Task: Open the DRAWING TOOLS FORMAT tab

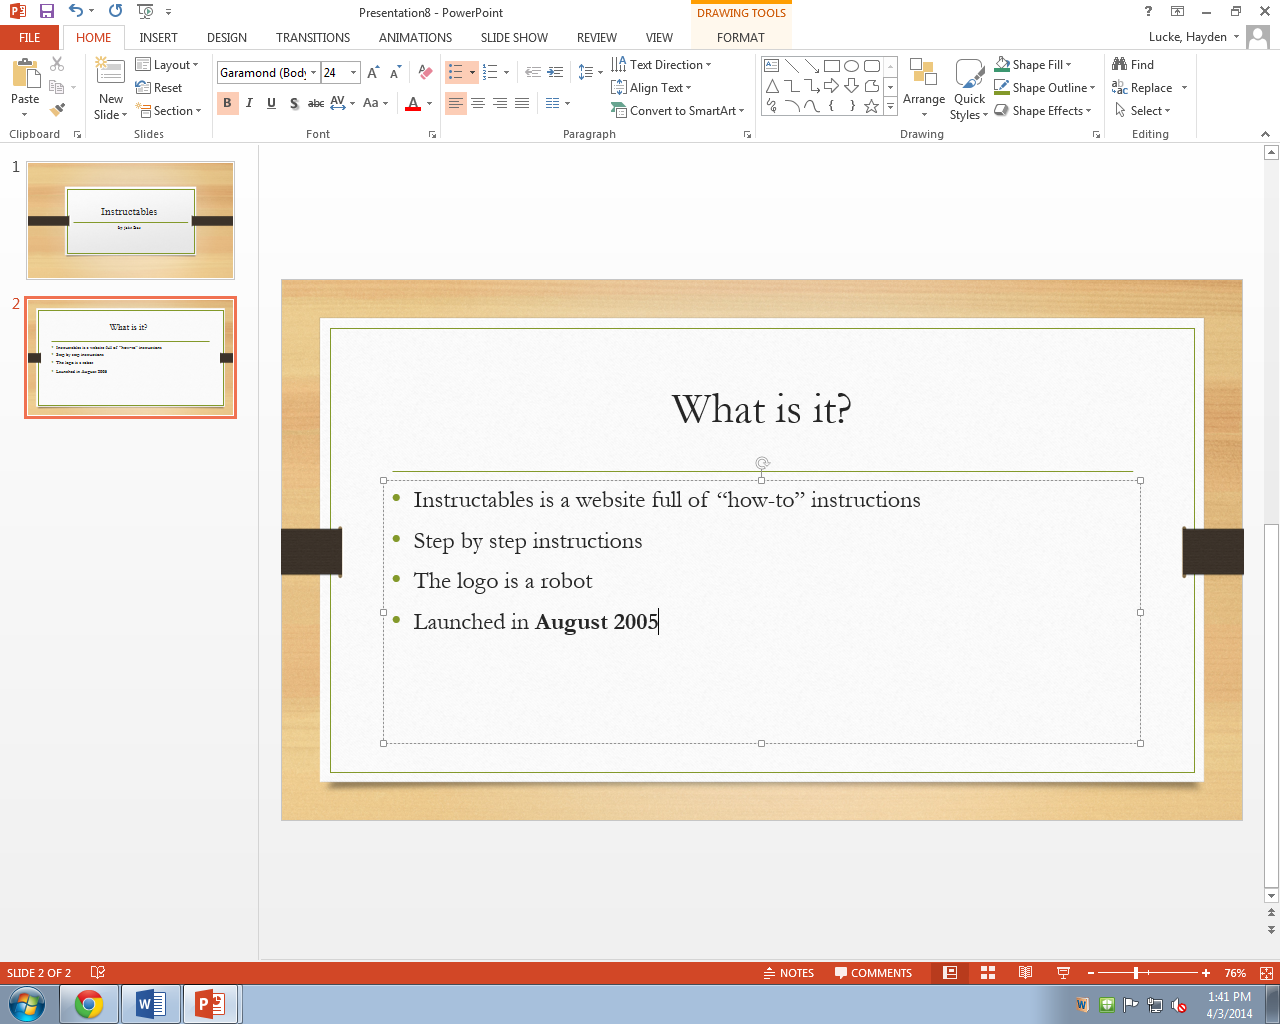Action: pyautogui.click(x=740, y=37)
